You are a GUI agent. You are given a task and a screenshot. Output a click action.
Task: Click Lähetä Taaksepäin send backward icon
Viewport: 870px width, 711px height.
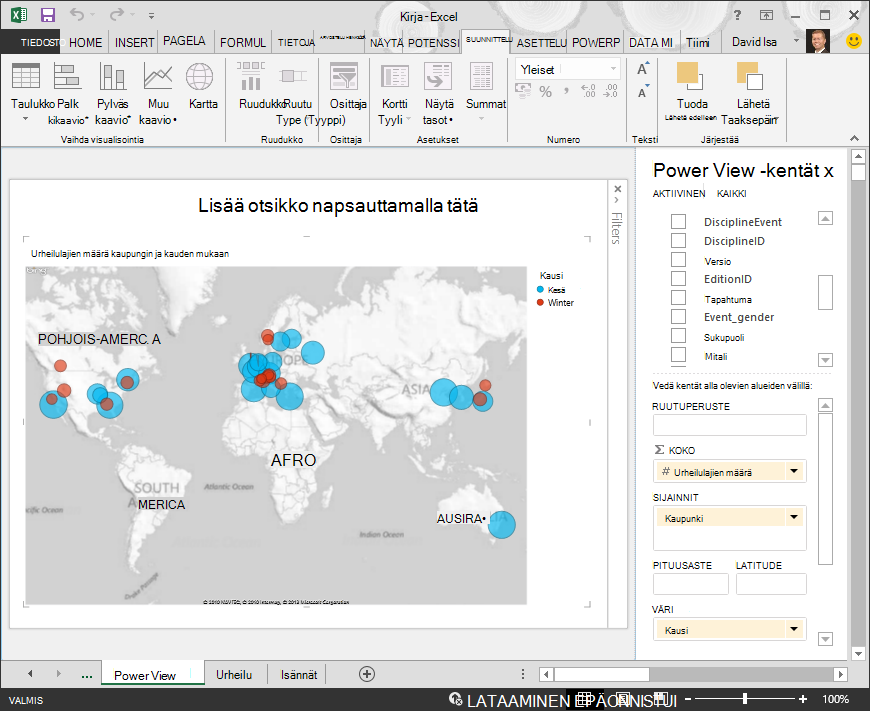(x=750, y=76)
